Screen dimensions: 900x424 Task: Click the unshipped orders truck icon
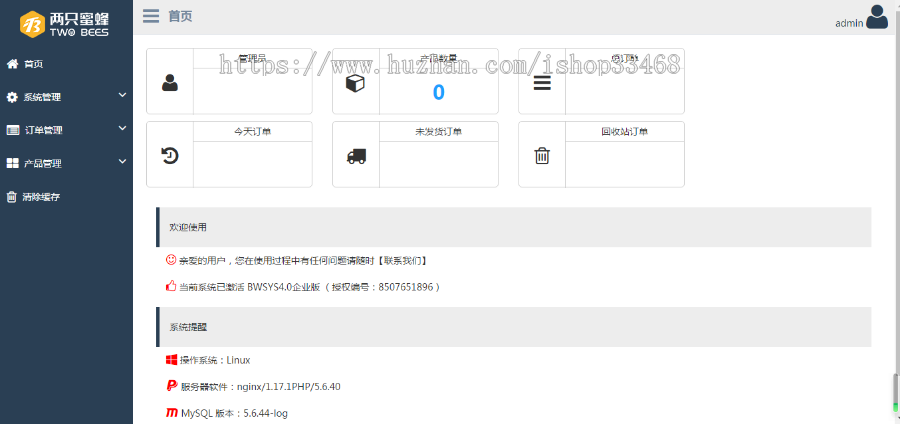(x=356, y=156)
